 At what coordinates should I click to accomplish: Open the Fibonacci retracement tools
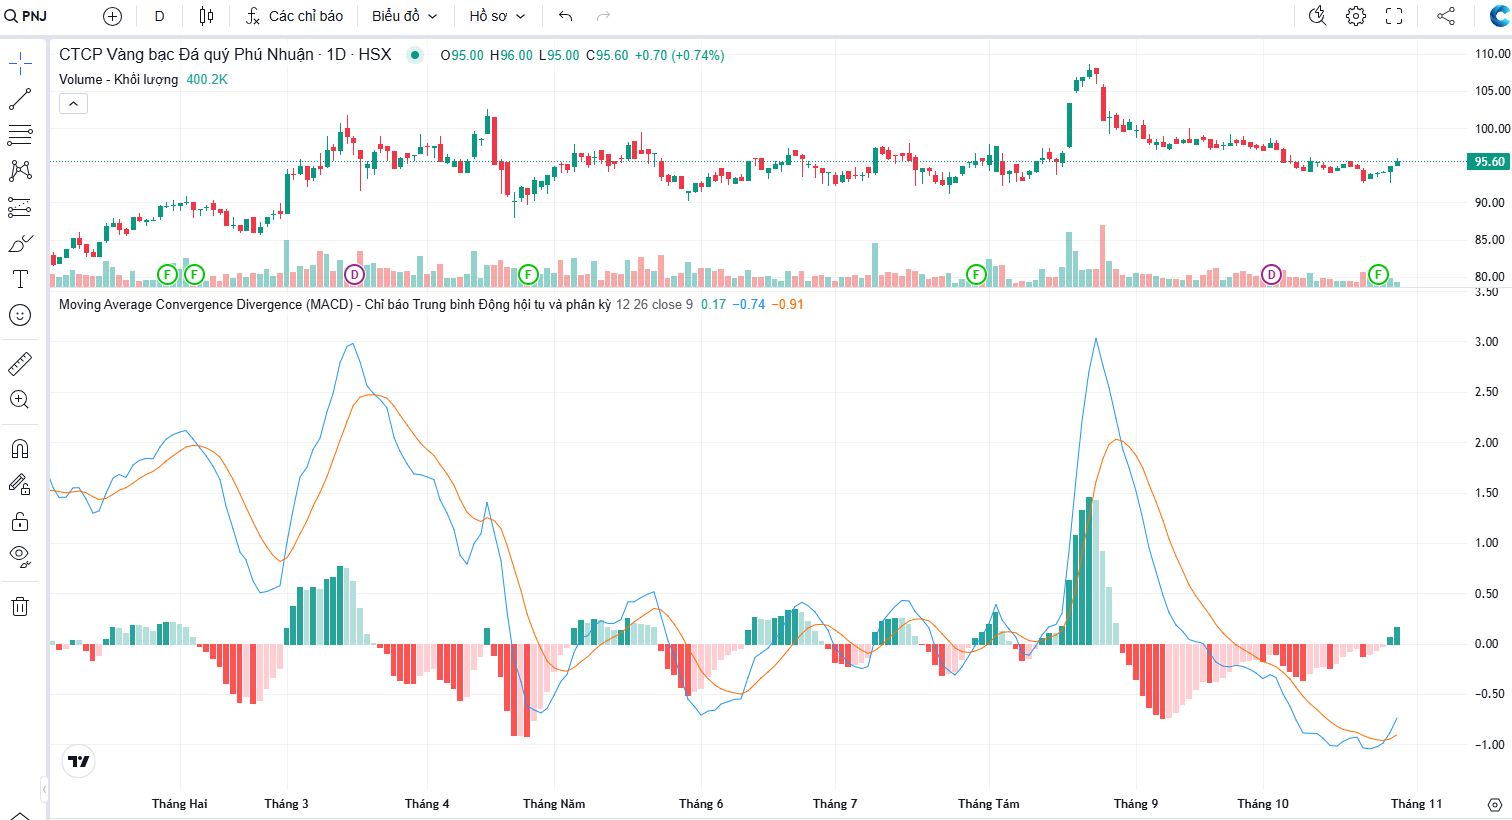point(20,135)
